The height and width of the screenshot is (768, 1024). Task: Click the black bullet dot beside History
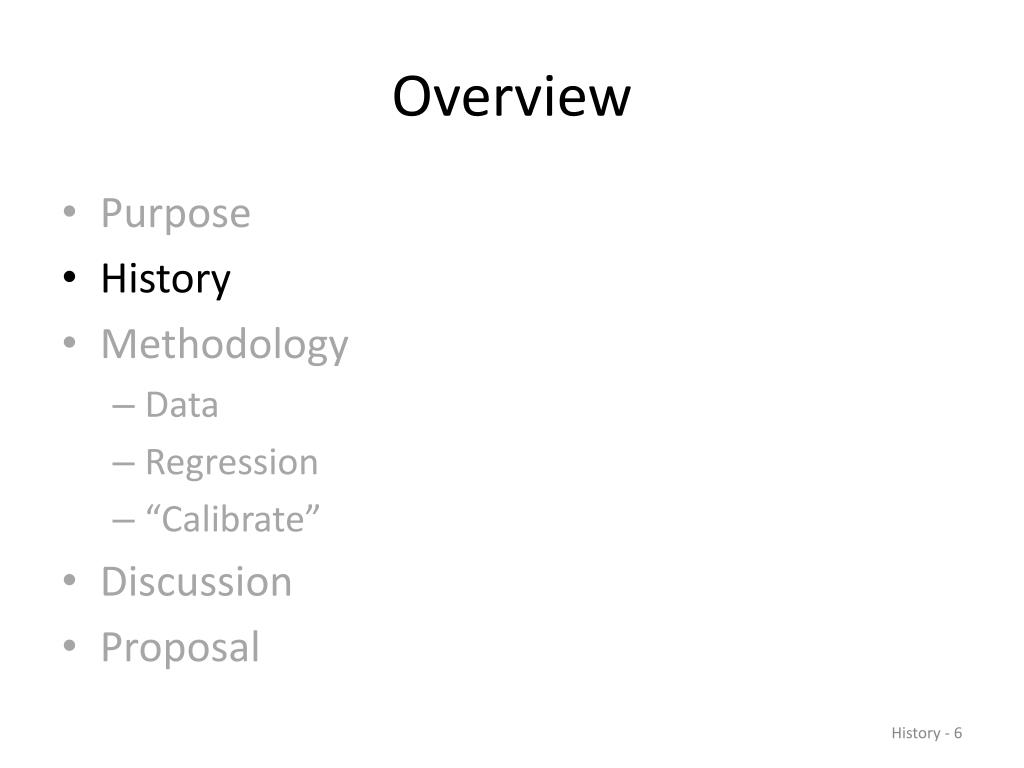tap(70, 277)
